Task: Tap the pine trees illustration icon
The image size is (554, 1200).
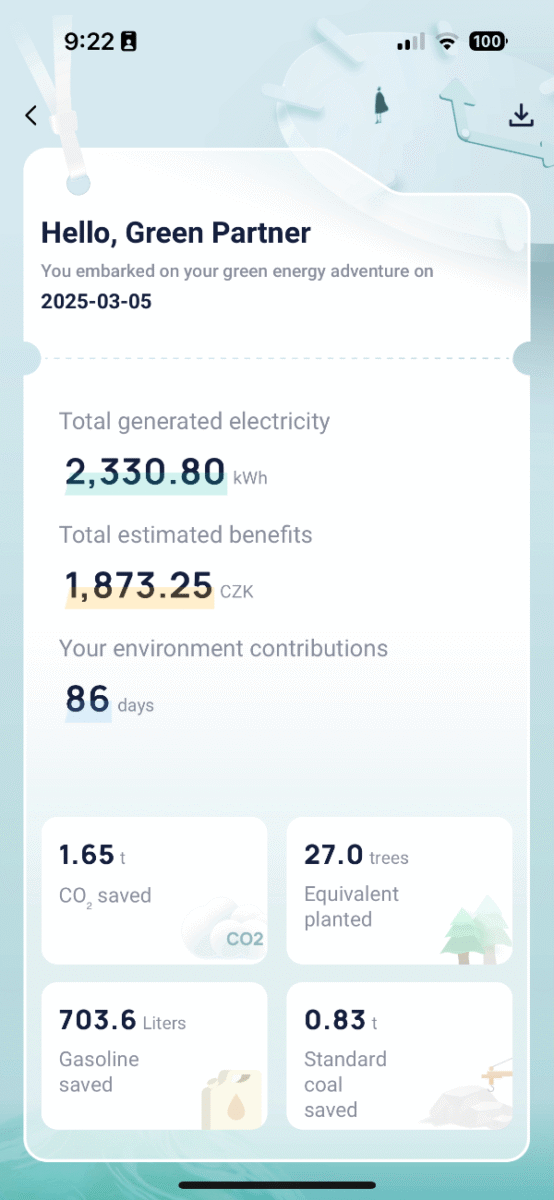Action: pos(476,930)
